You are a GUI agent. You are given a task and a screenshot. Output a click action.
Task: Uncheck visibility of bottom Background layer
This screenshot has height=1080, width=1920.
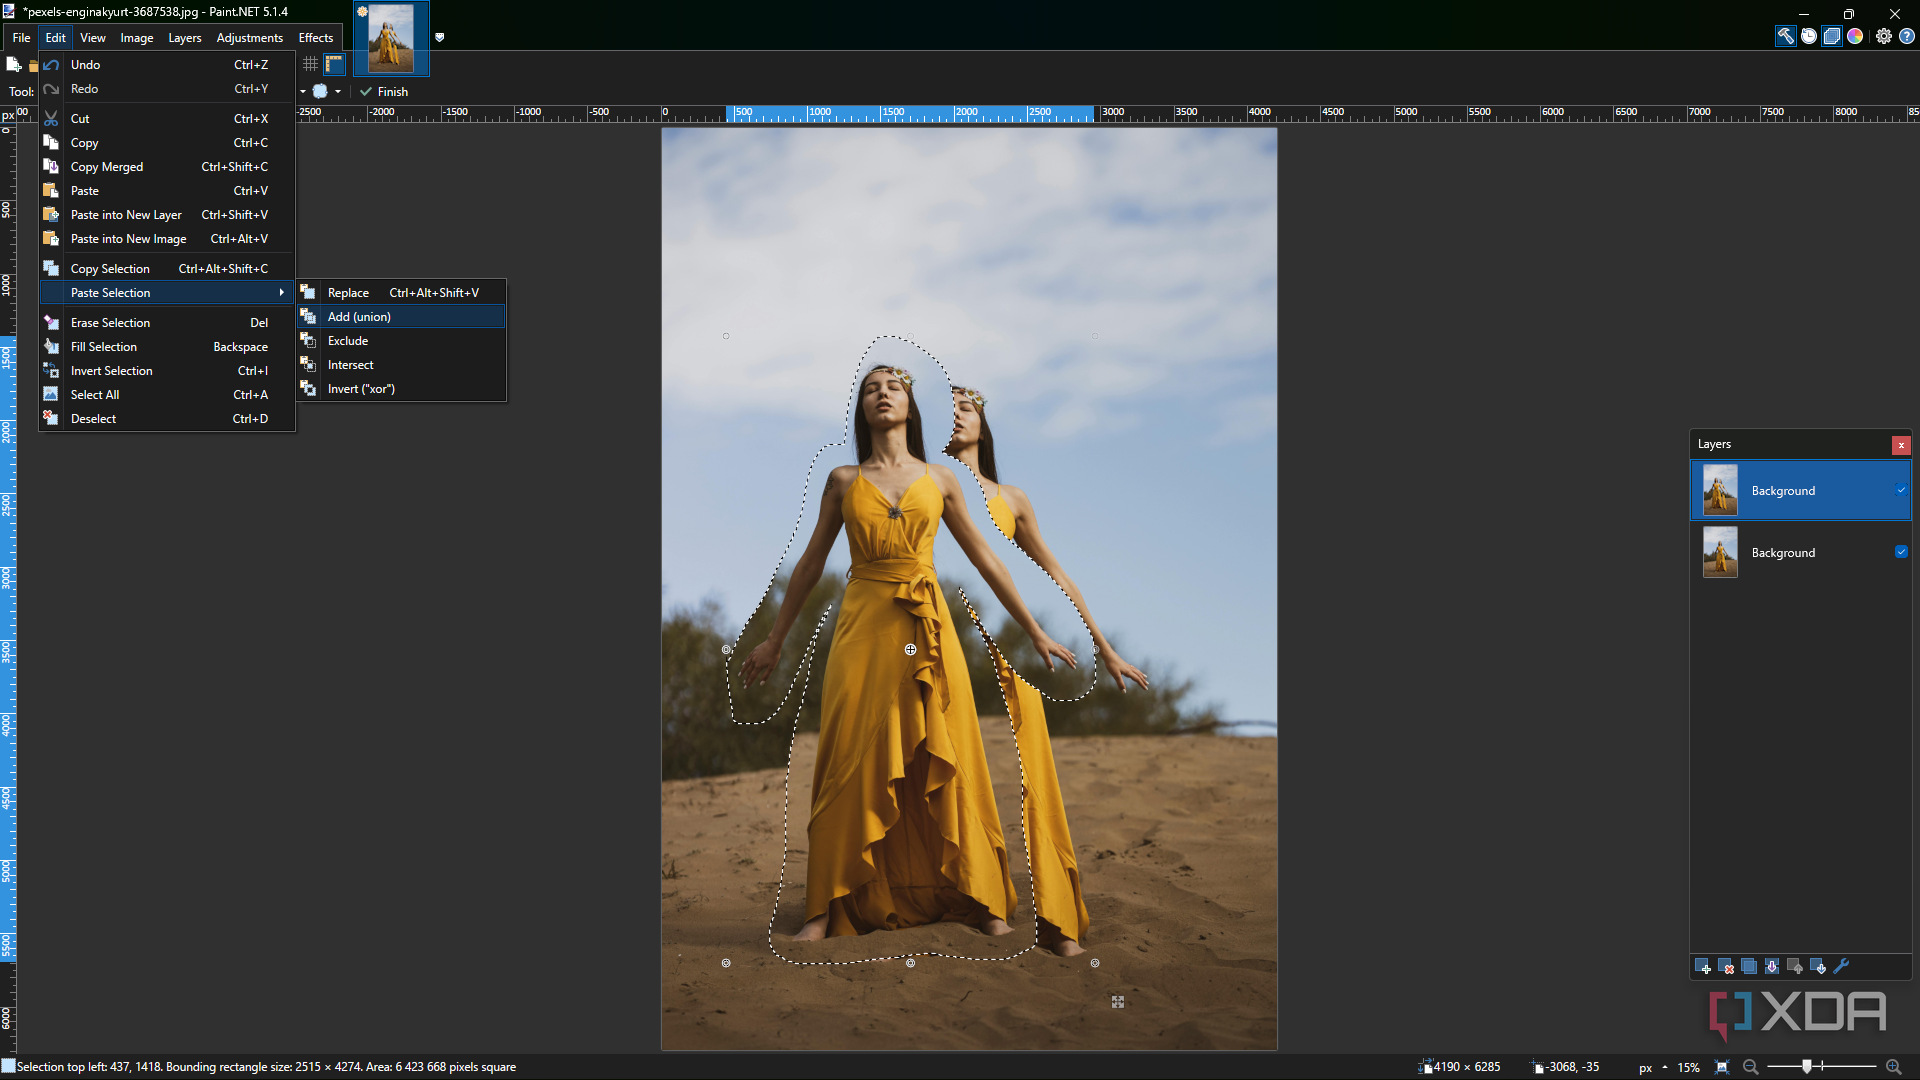coord(1901,552)
